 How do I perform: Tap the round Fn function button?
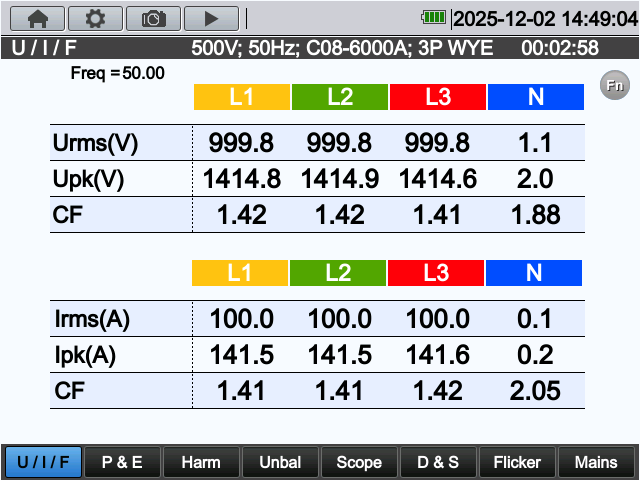(614, 85)
